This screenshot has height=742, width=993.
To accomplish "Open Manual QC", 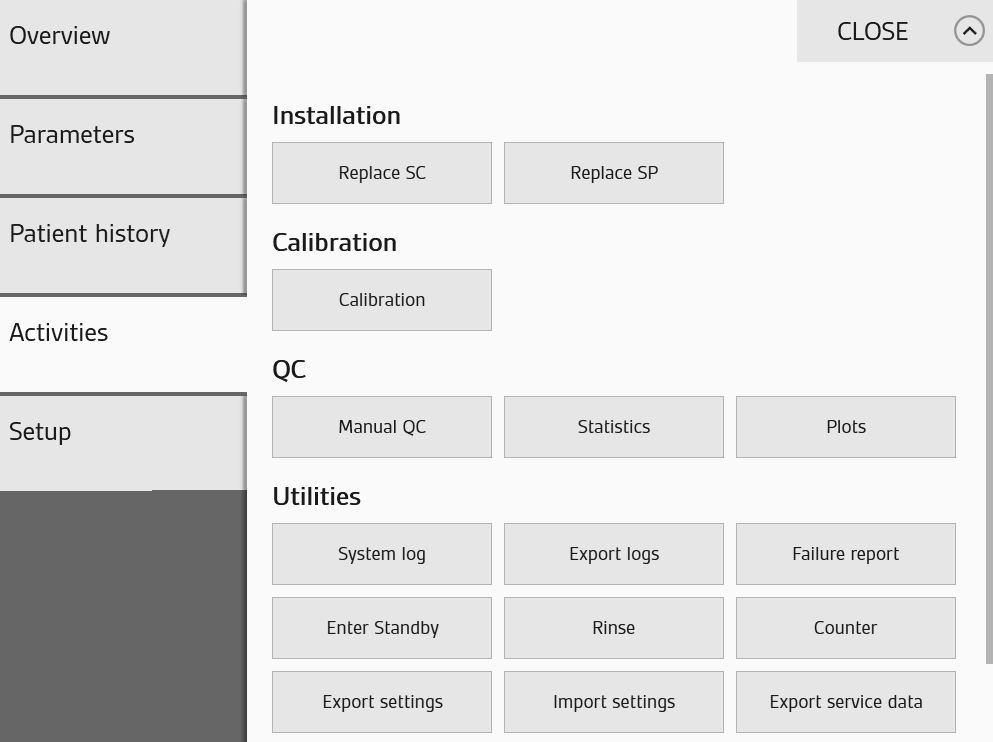I will [x=382, y=427].
